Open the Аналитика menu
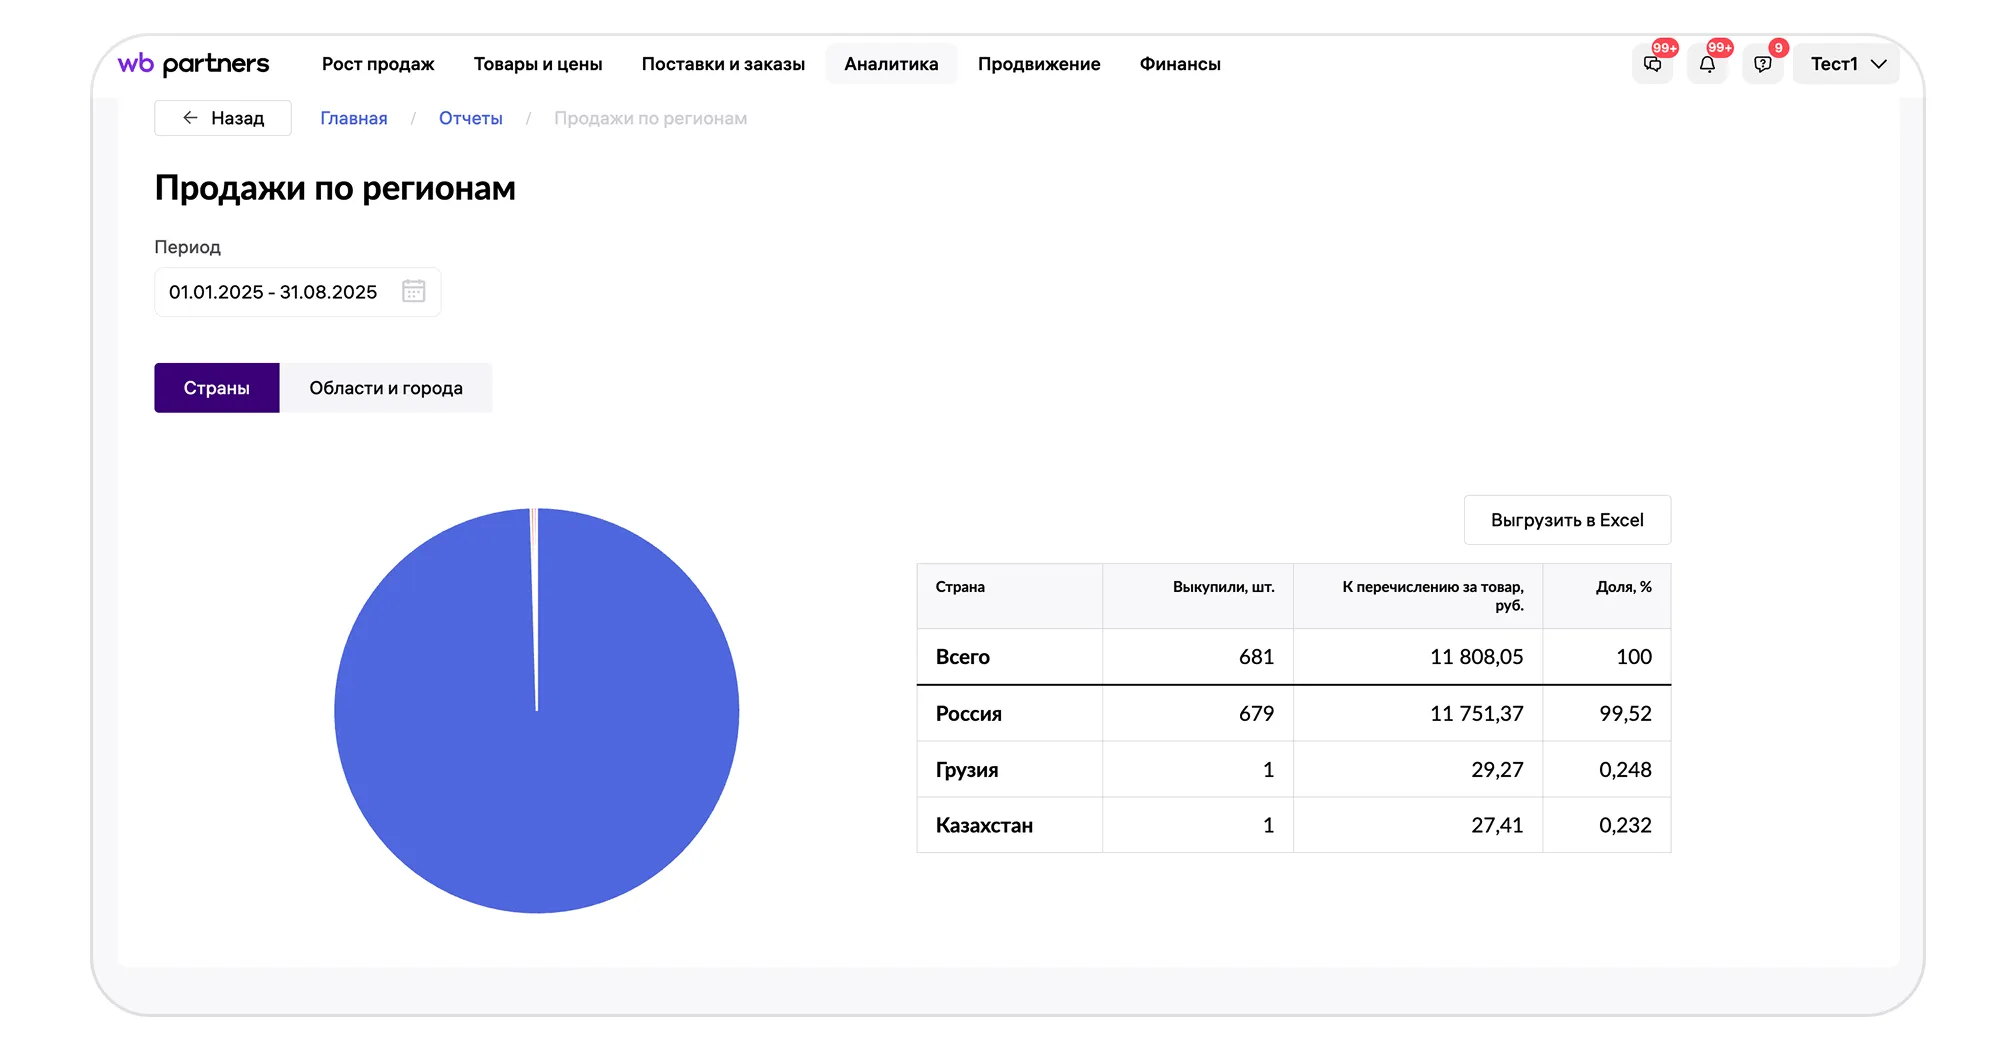Image resolution: width=2016 pixels, height=1050 pixels. [890, 64]
